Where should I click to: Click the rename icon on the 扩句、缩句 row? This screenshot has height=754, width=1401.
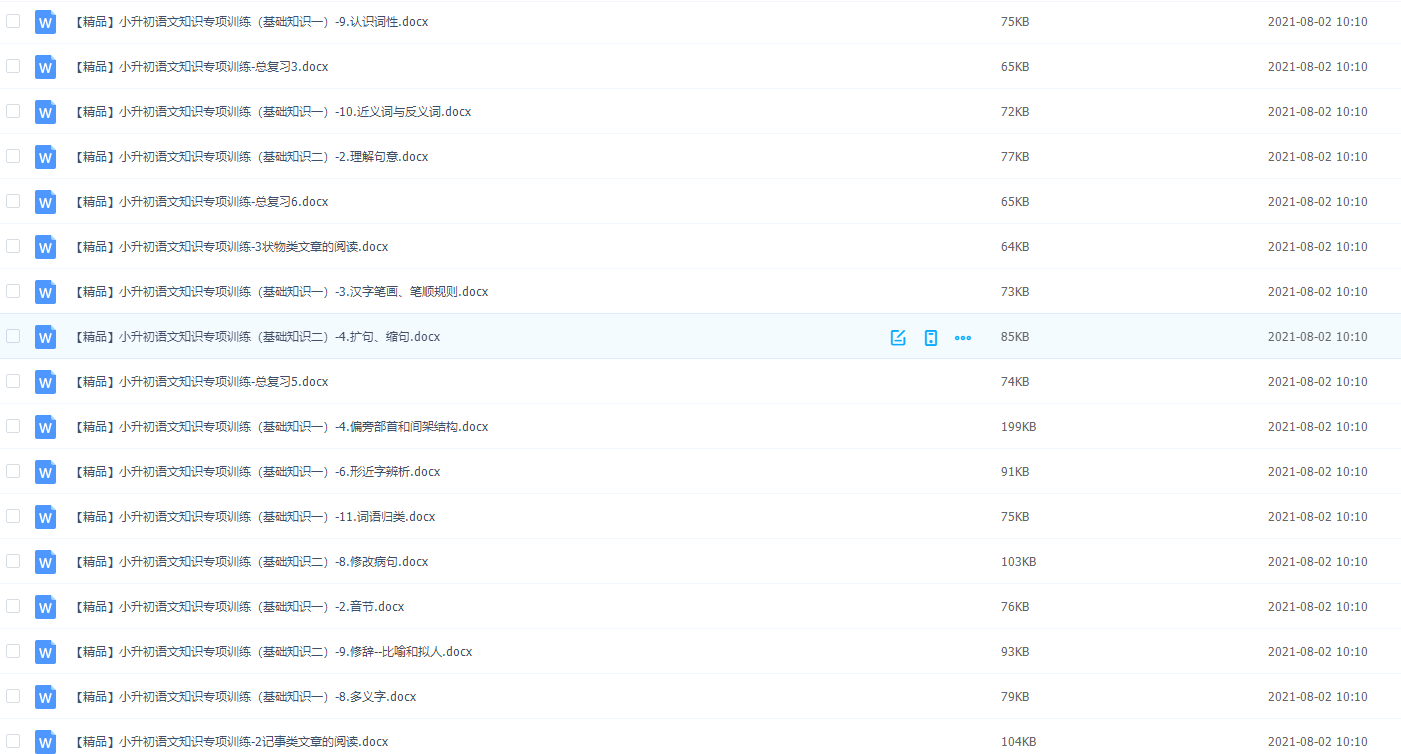[x=897, y=337]
